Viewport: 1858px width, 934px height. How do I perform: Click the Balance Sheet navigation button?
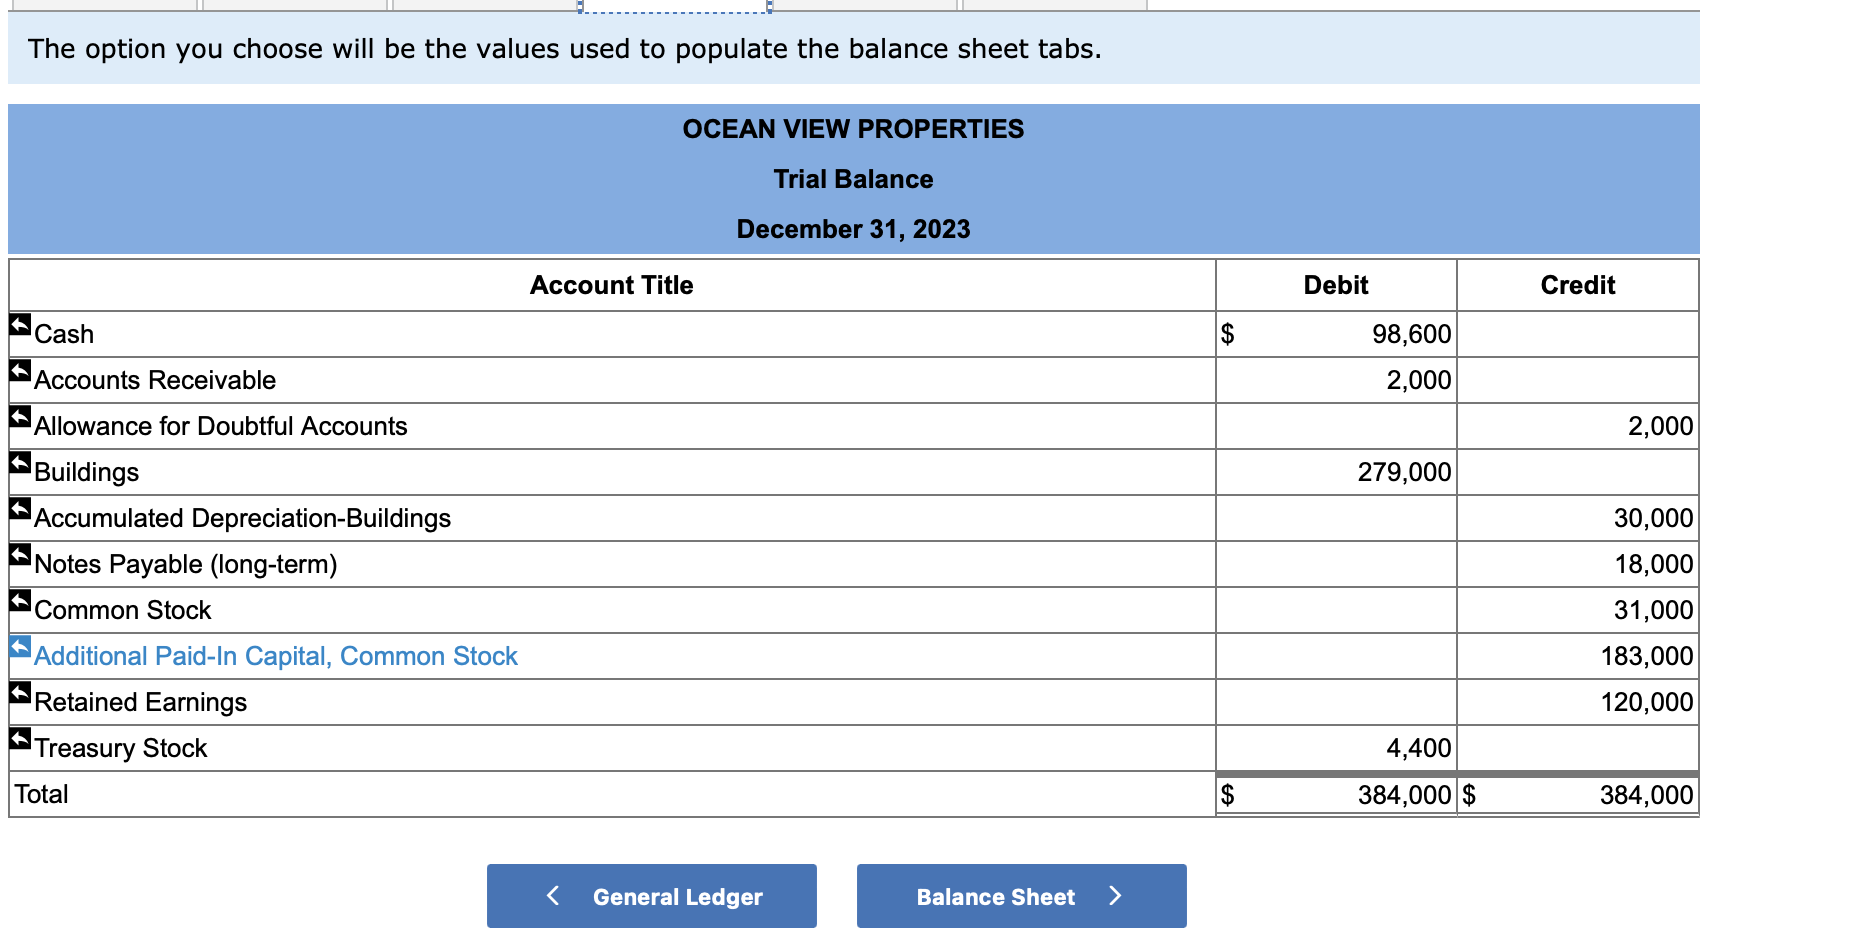coord(1019,896)
